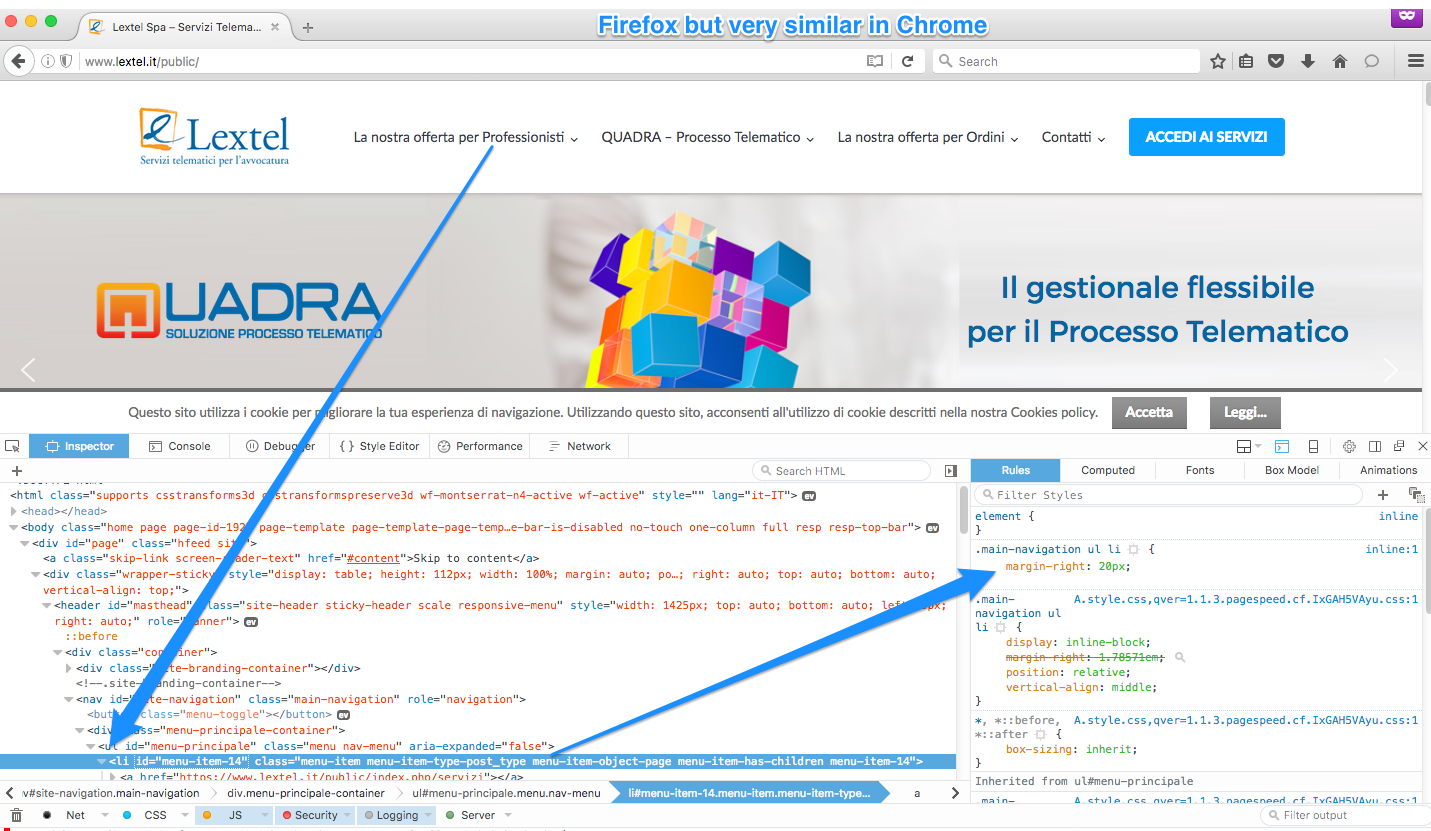
Task: Click the Filter Styles input field
Action: pyautogui.click(x=1170, y=495)
